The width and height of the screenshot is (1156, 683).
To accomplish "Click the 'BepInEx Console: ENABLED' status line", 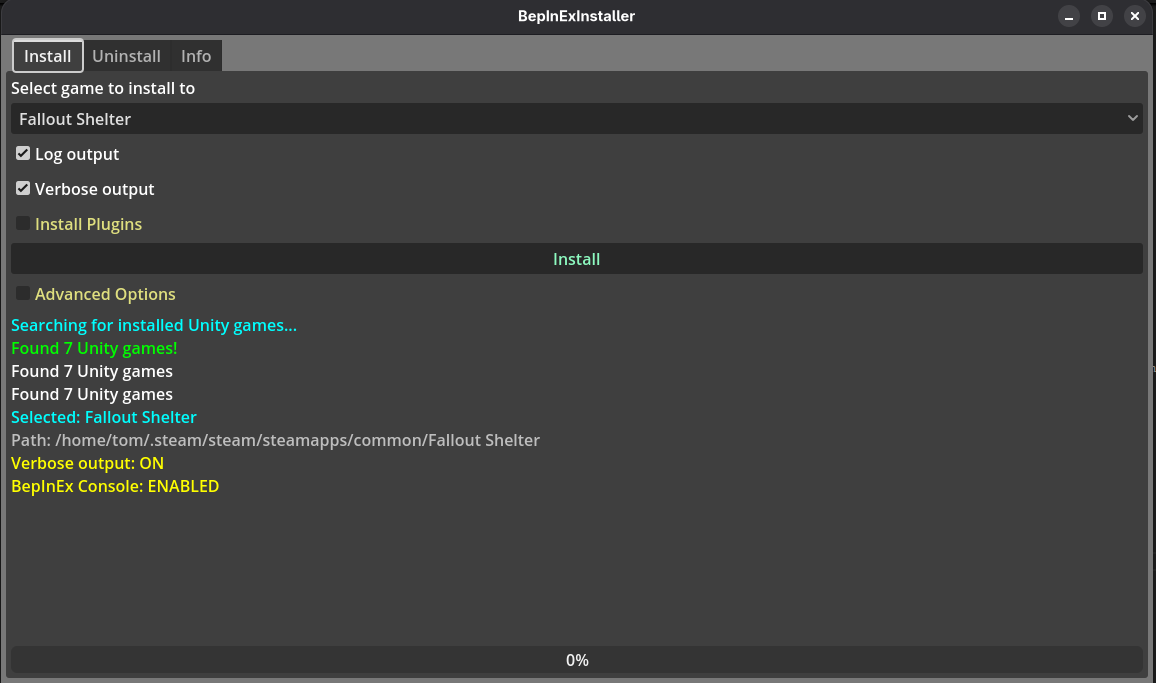I will coord(115,486).
